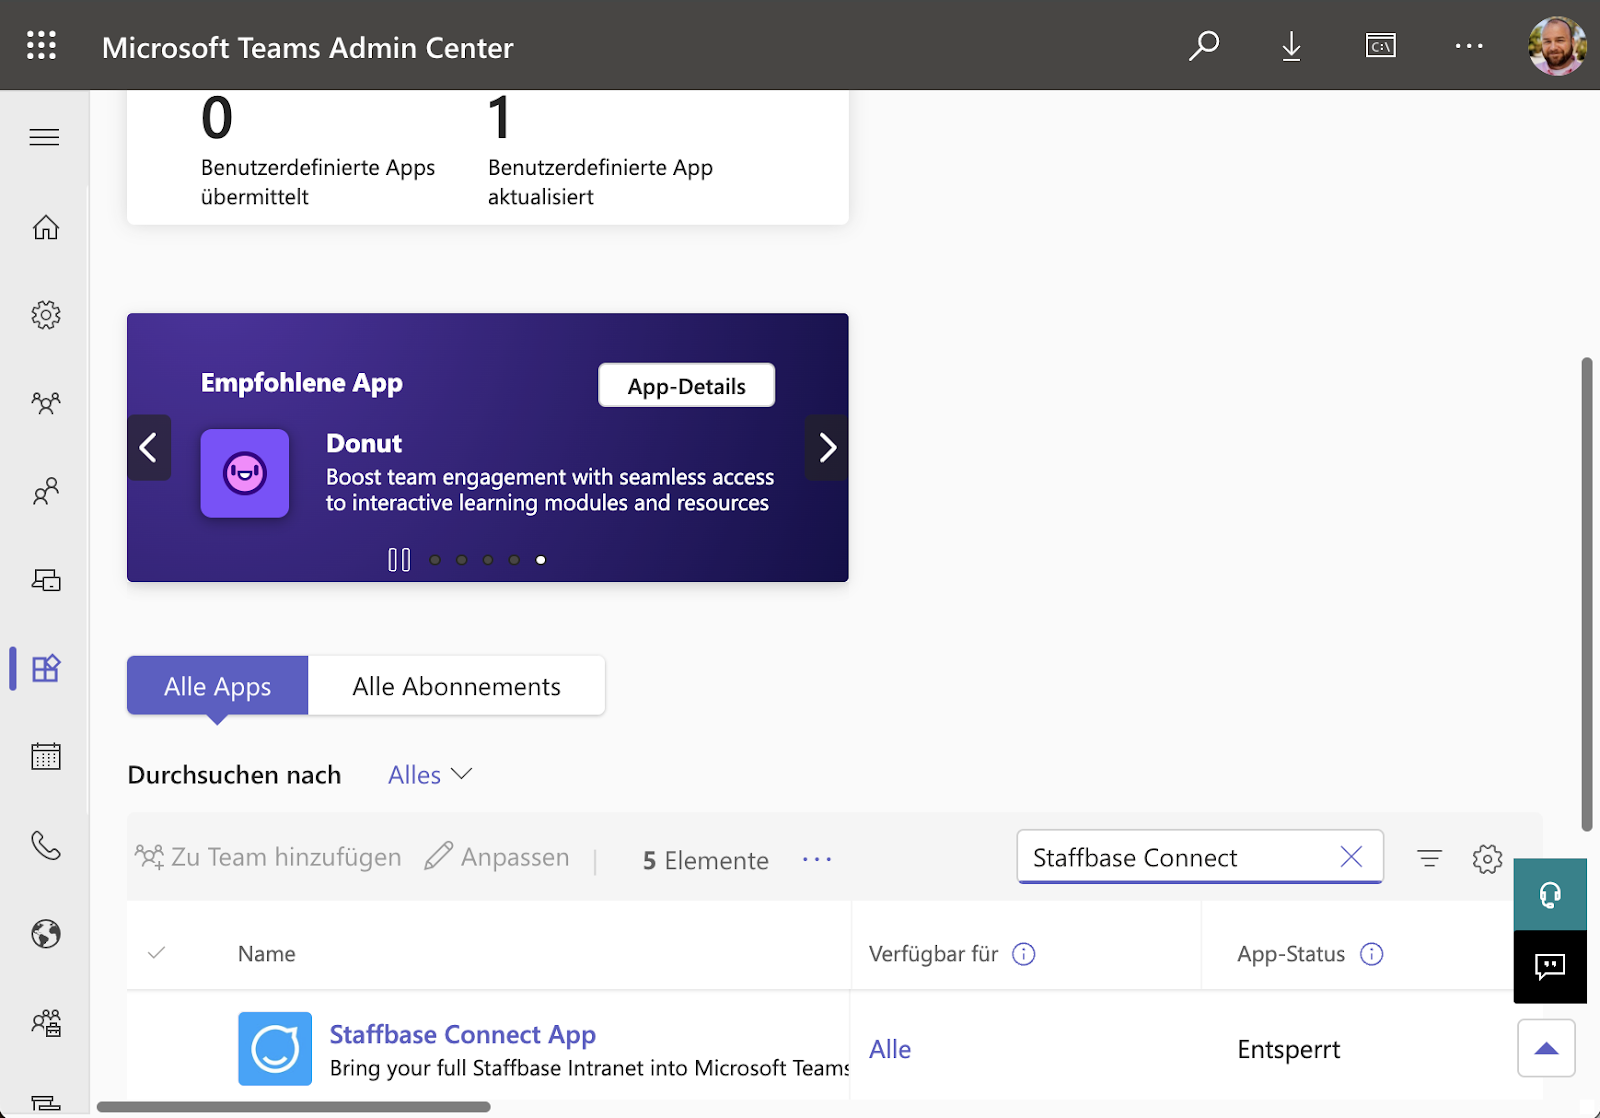Open Voice phone icon in sidebar
Screen dimensions: 1600x1118
tap(45, 846)
